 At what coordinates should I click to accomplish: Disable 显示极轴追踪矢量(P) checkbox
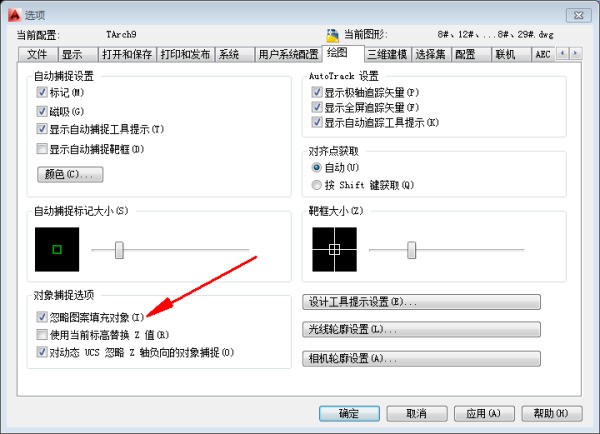point(318,93)
